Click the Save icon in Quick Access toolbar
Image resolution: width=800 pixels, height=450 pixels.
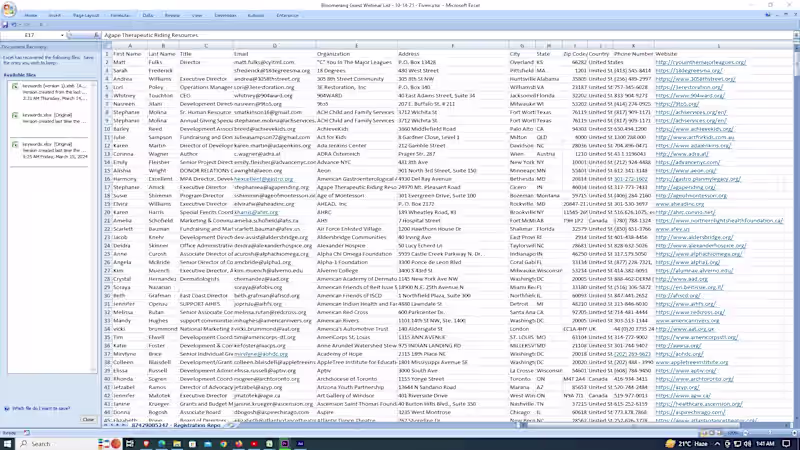click(5, 24)
